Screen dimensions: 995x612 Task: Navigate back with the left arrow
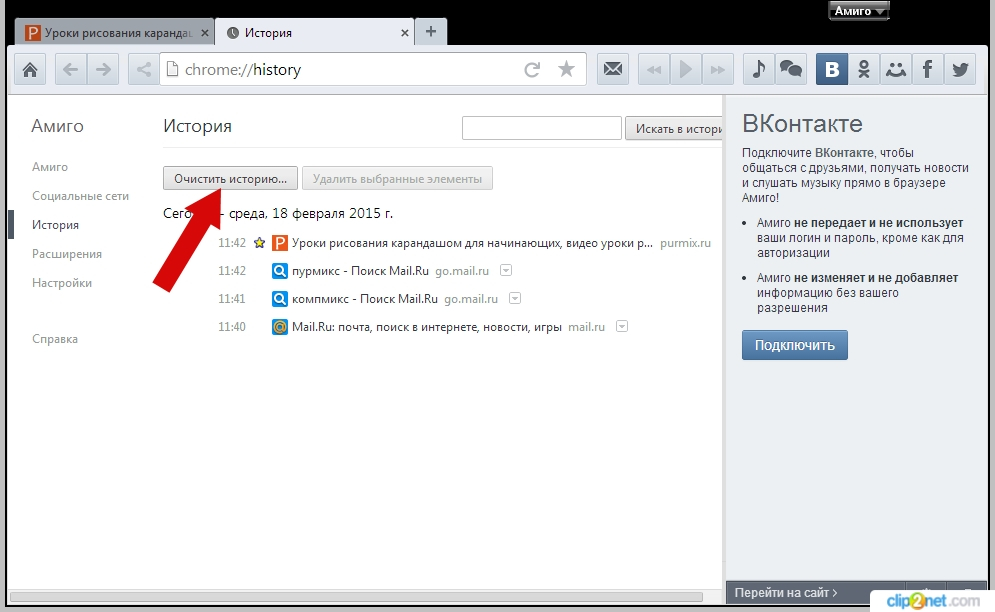pyautogui.click(x=70, y=69)
